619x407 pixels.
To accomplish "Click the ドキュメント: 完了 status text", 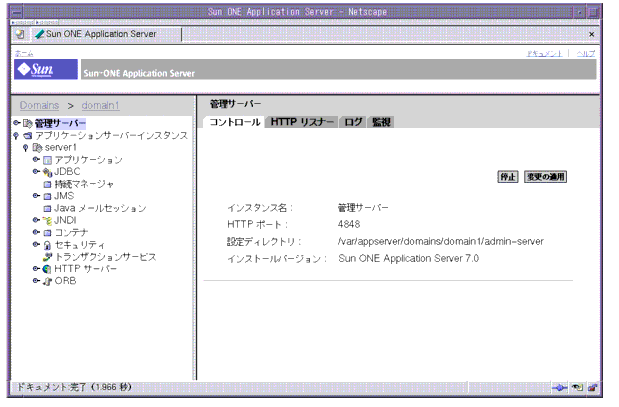I will point(74,387).
